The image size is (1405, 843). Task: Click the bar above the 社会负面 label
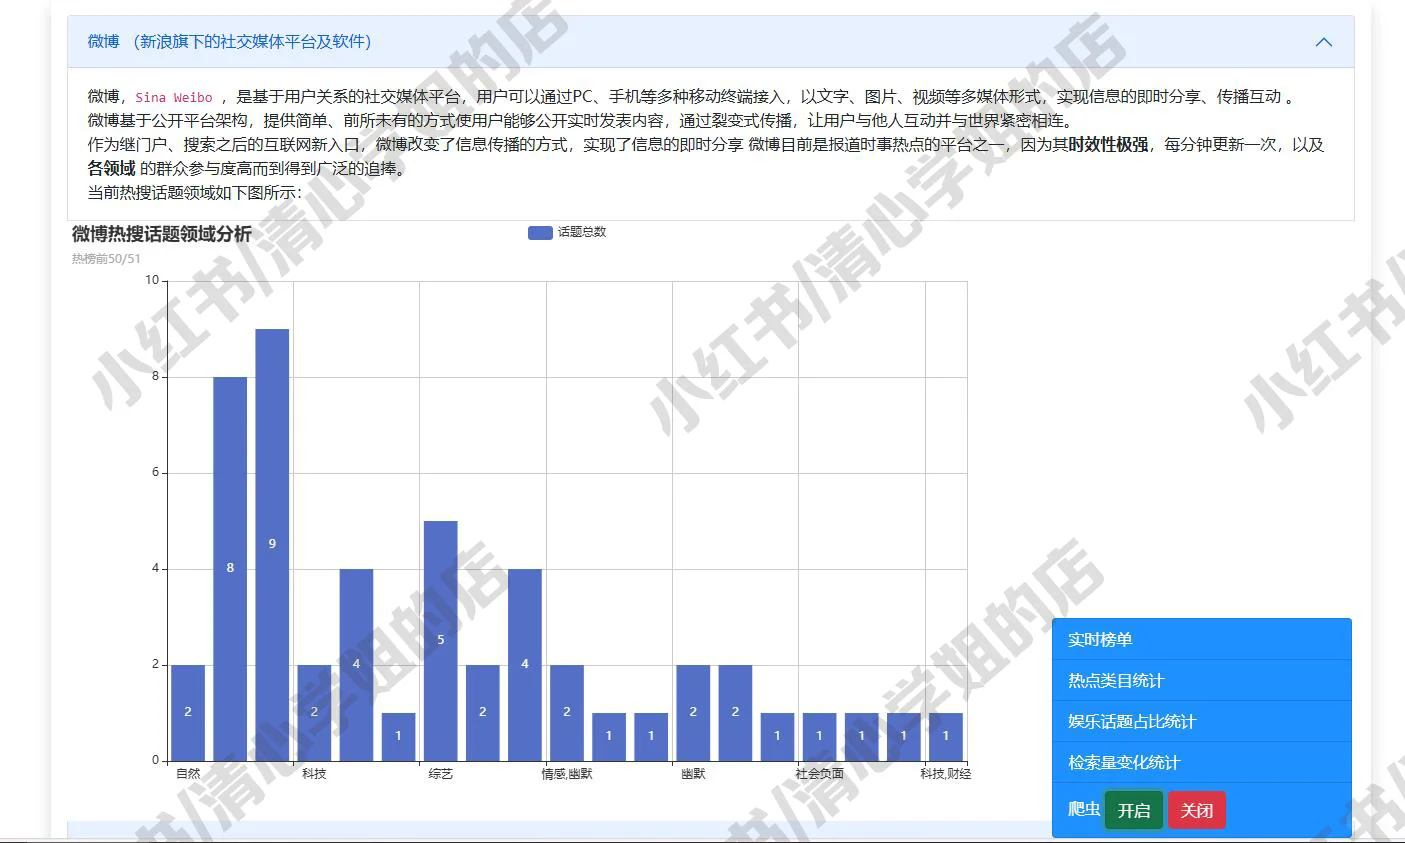click(819, 737)
